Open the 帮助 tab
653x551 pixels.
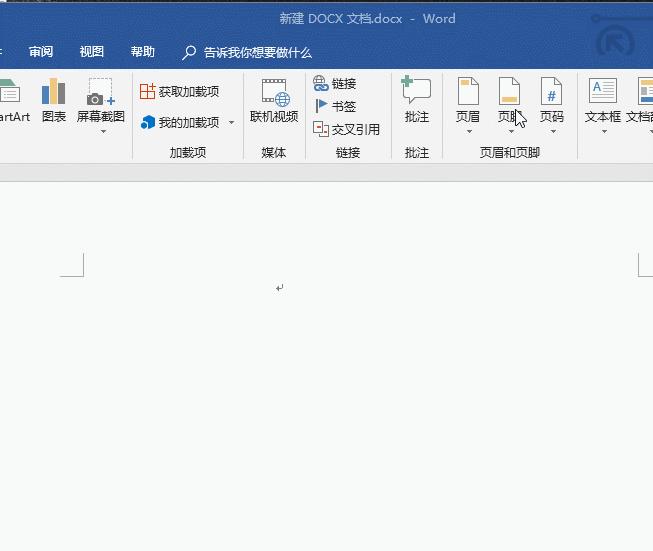coord(143,52)
